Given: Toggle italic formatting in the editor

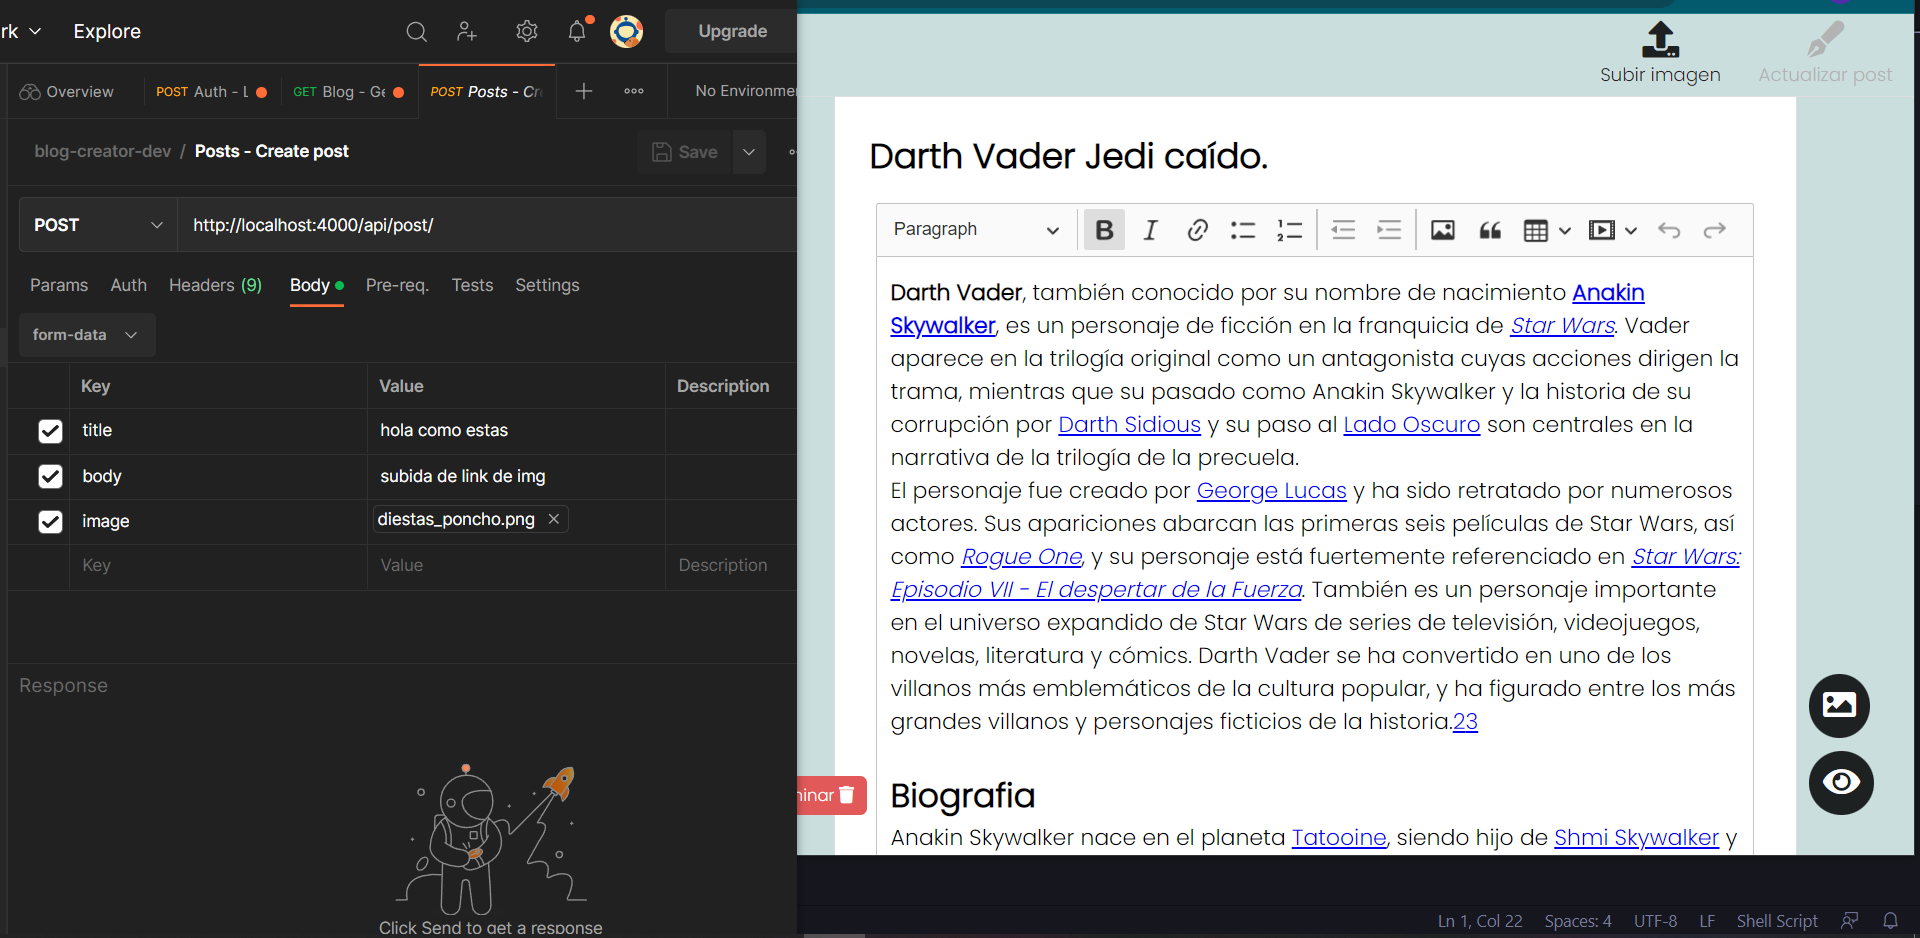Looking at the screenshot, I should (x=1150, y=230).
